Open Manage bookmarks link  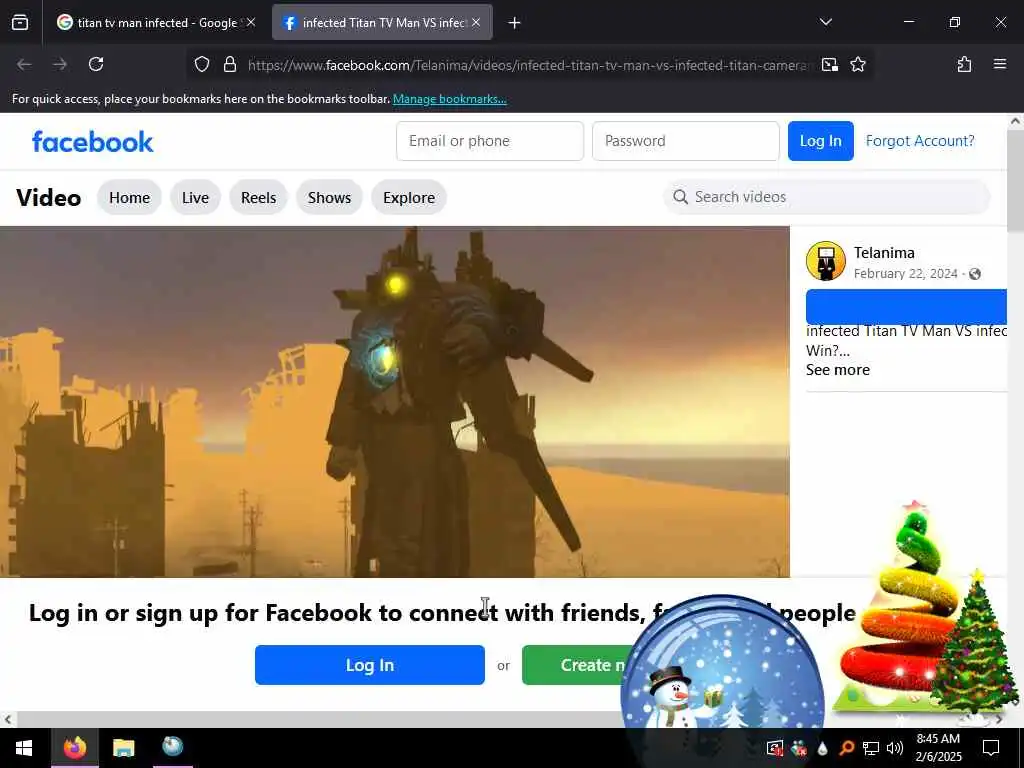click(449, 99)
